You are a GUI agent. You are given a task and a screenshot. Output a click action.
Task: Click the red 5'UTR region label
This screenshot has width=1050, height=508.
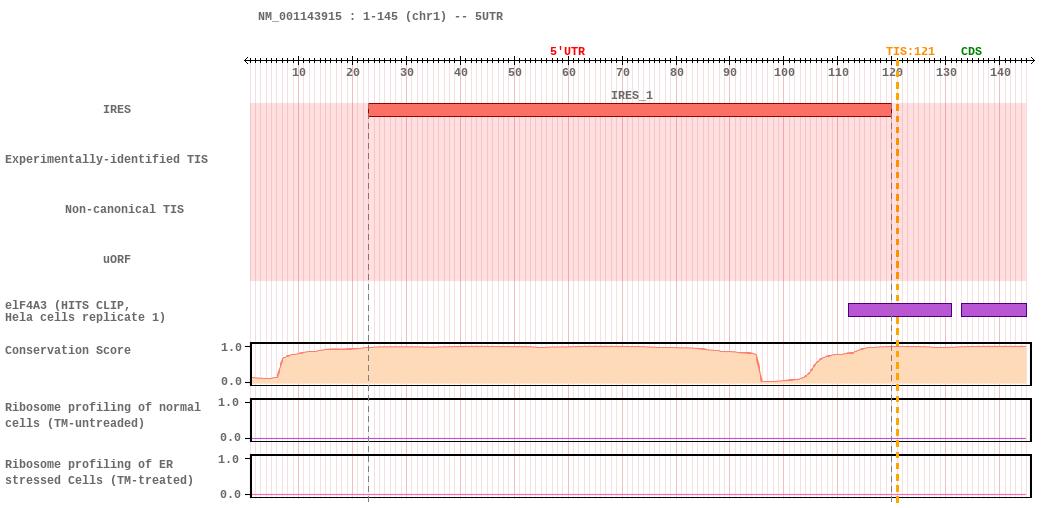[567, 52]
